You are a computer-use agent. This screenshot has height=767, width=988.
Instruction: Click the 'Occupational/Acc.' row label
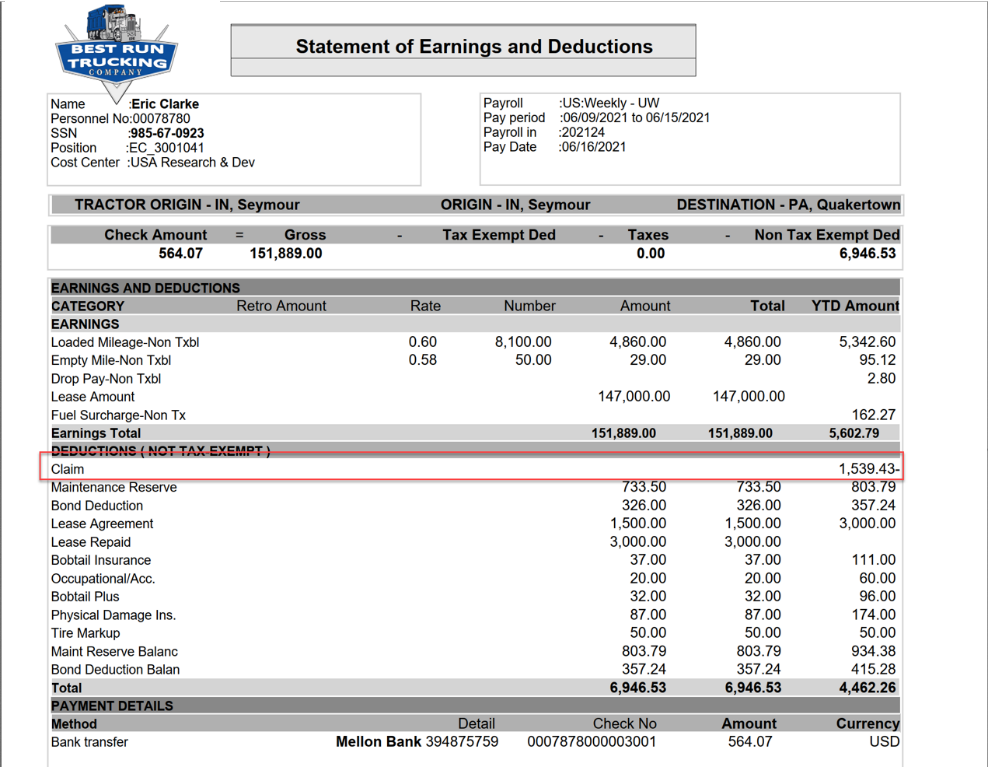click(x=103, y=579)
